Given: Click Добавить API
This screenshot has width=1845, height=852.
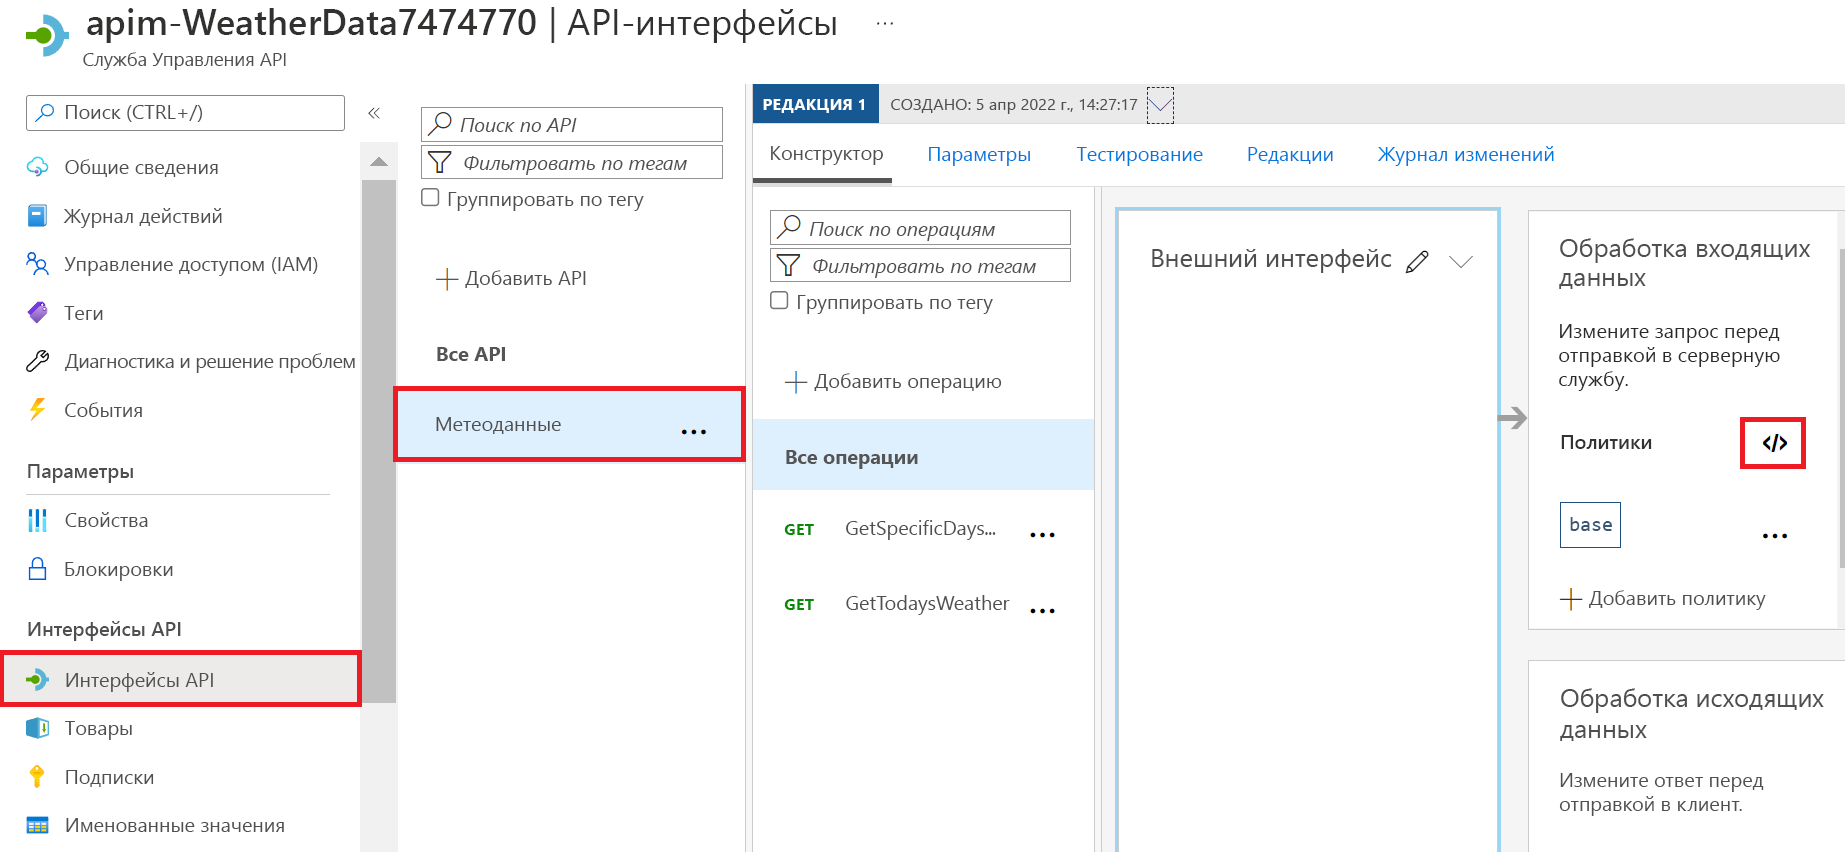Looking at the screenshot, I should (512, 278).
